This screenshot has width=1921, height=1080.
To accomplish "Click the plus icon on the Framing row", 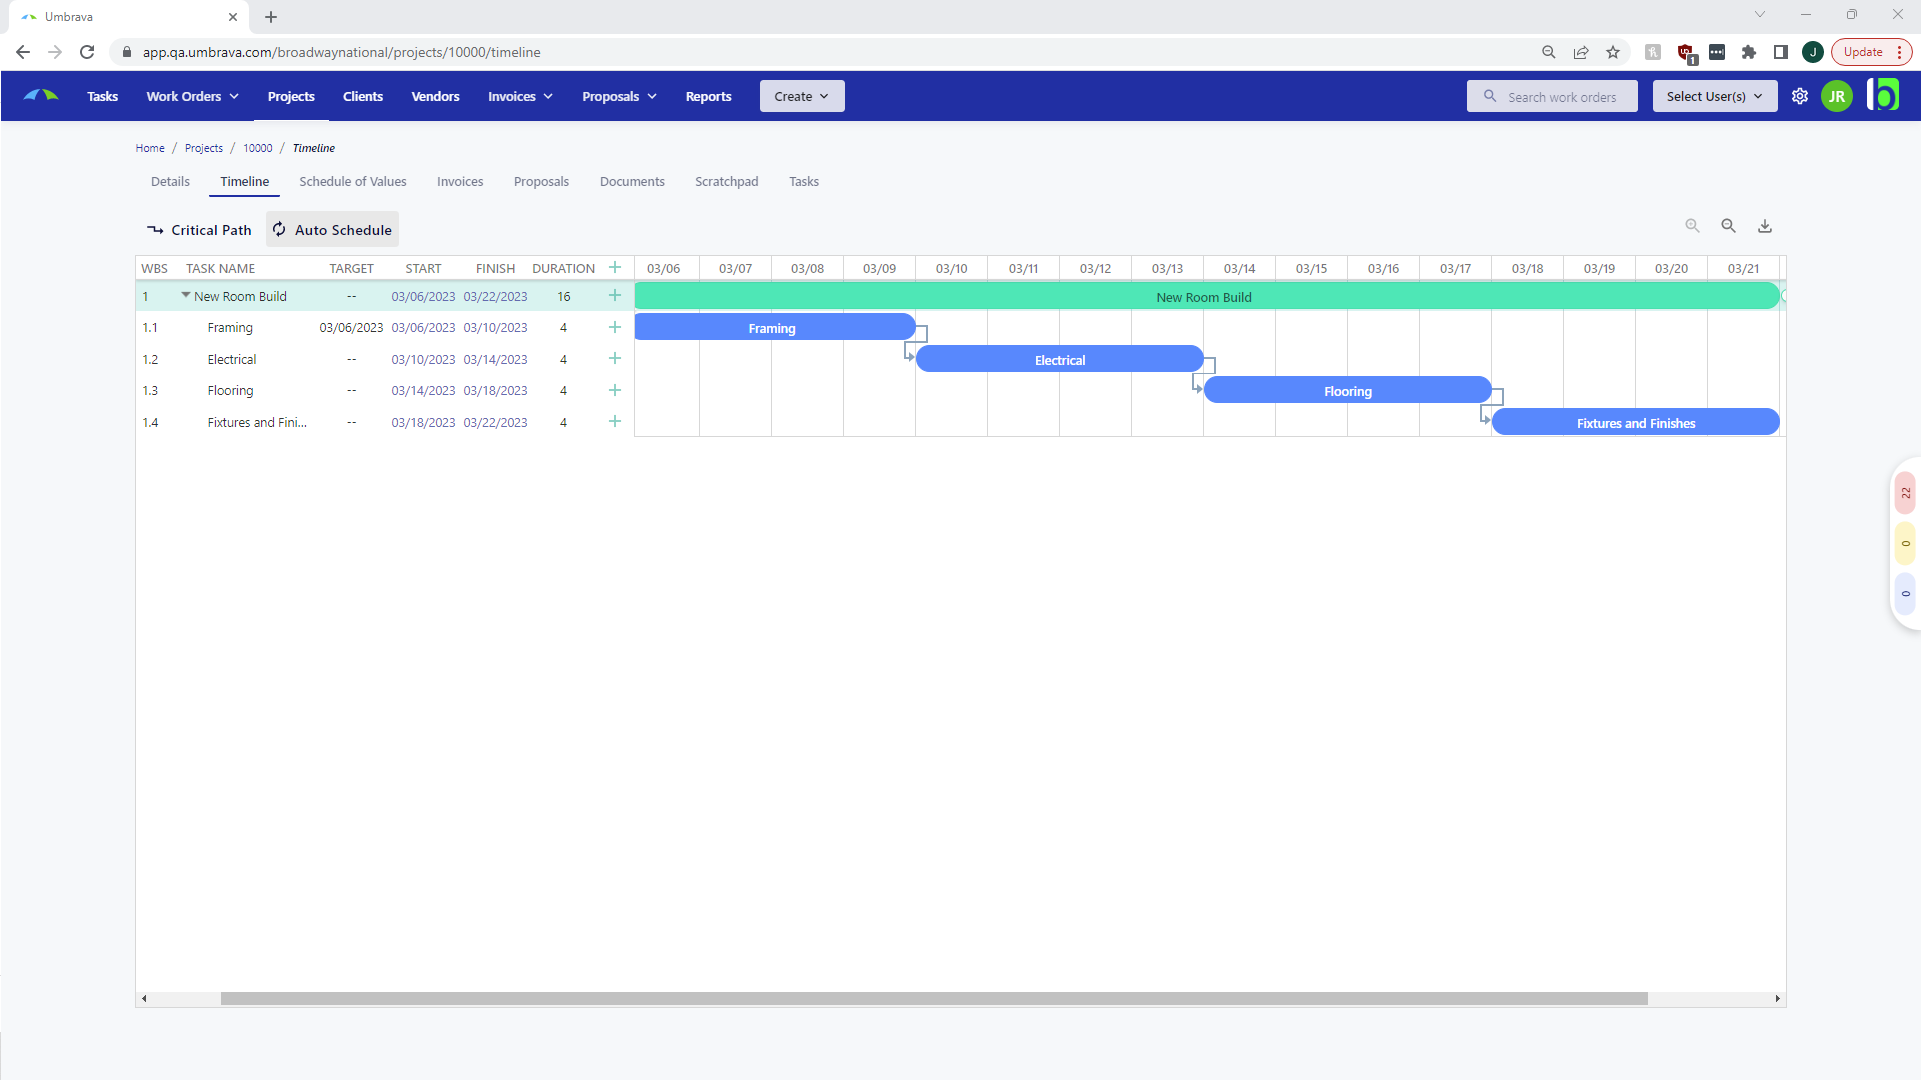I will [615, 327].
